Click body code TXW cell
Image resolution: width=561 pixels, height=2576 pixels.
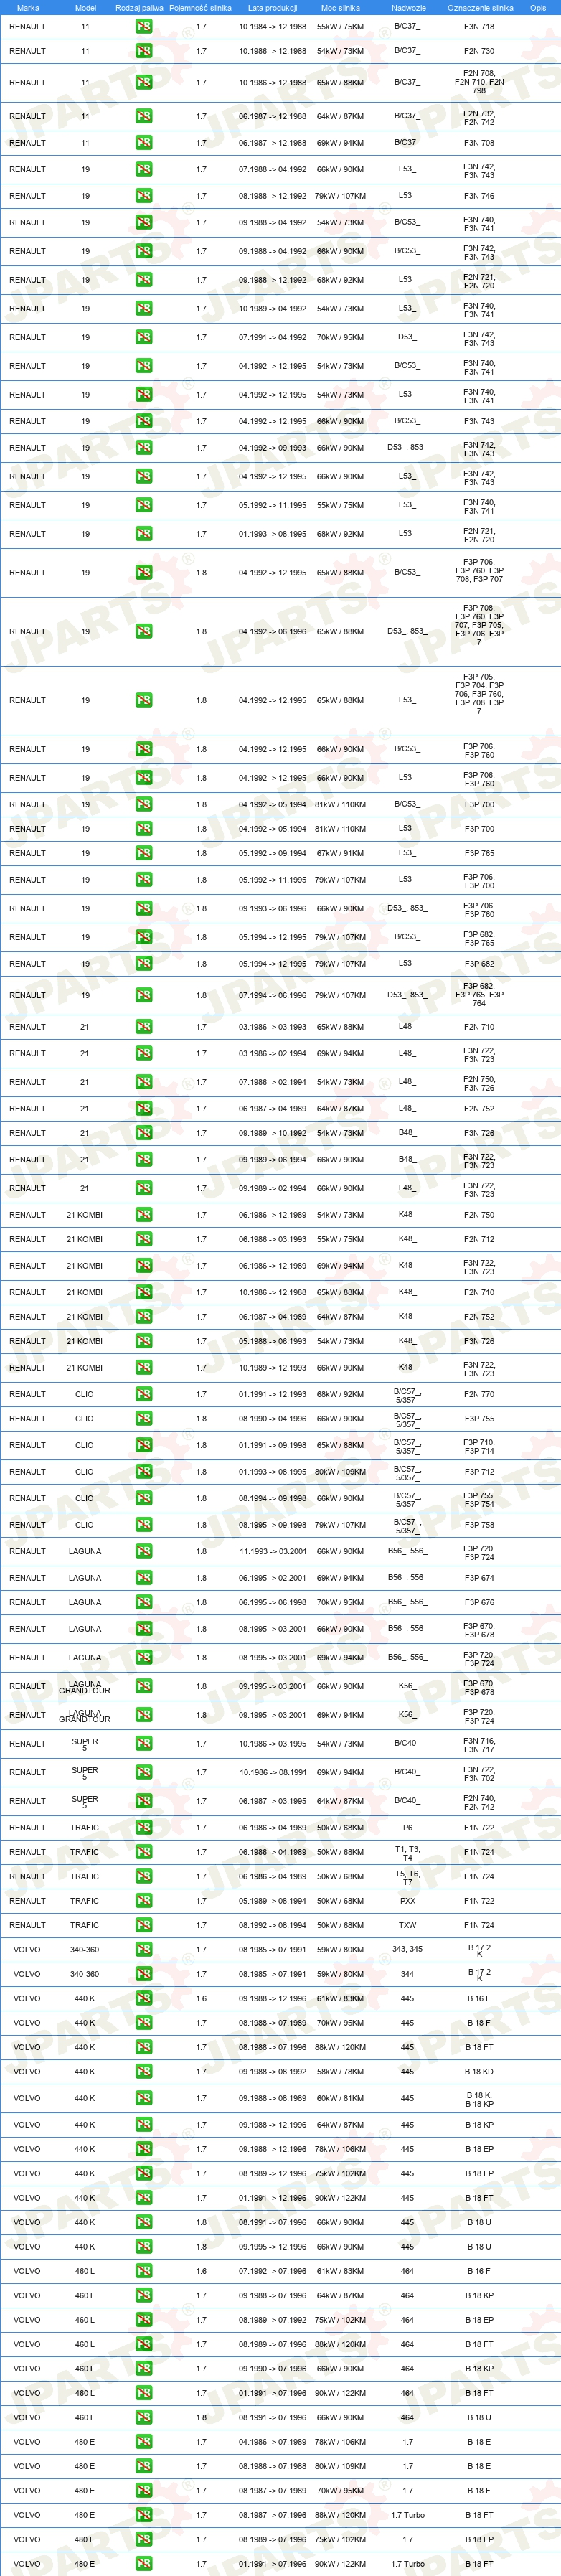pyautogui.click(x=407, y=1925)
